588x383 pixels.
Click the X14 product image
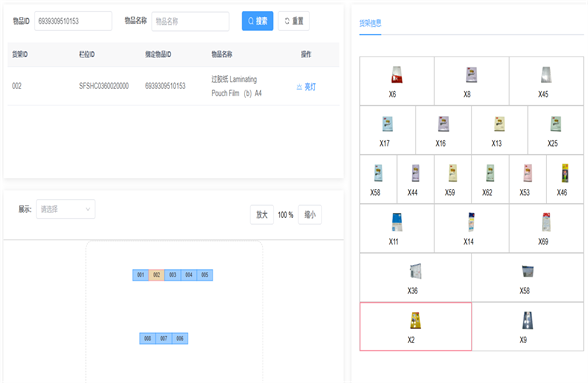click(x=471, y=222)
